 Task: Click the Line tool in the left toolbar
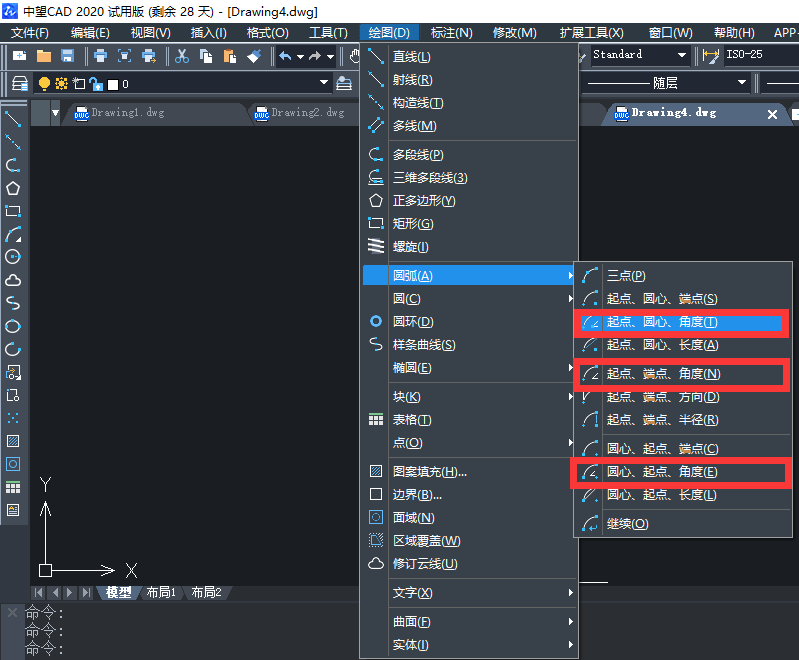click(x=13, y=119)
